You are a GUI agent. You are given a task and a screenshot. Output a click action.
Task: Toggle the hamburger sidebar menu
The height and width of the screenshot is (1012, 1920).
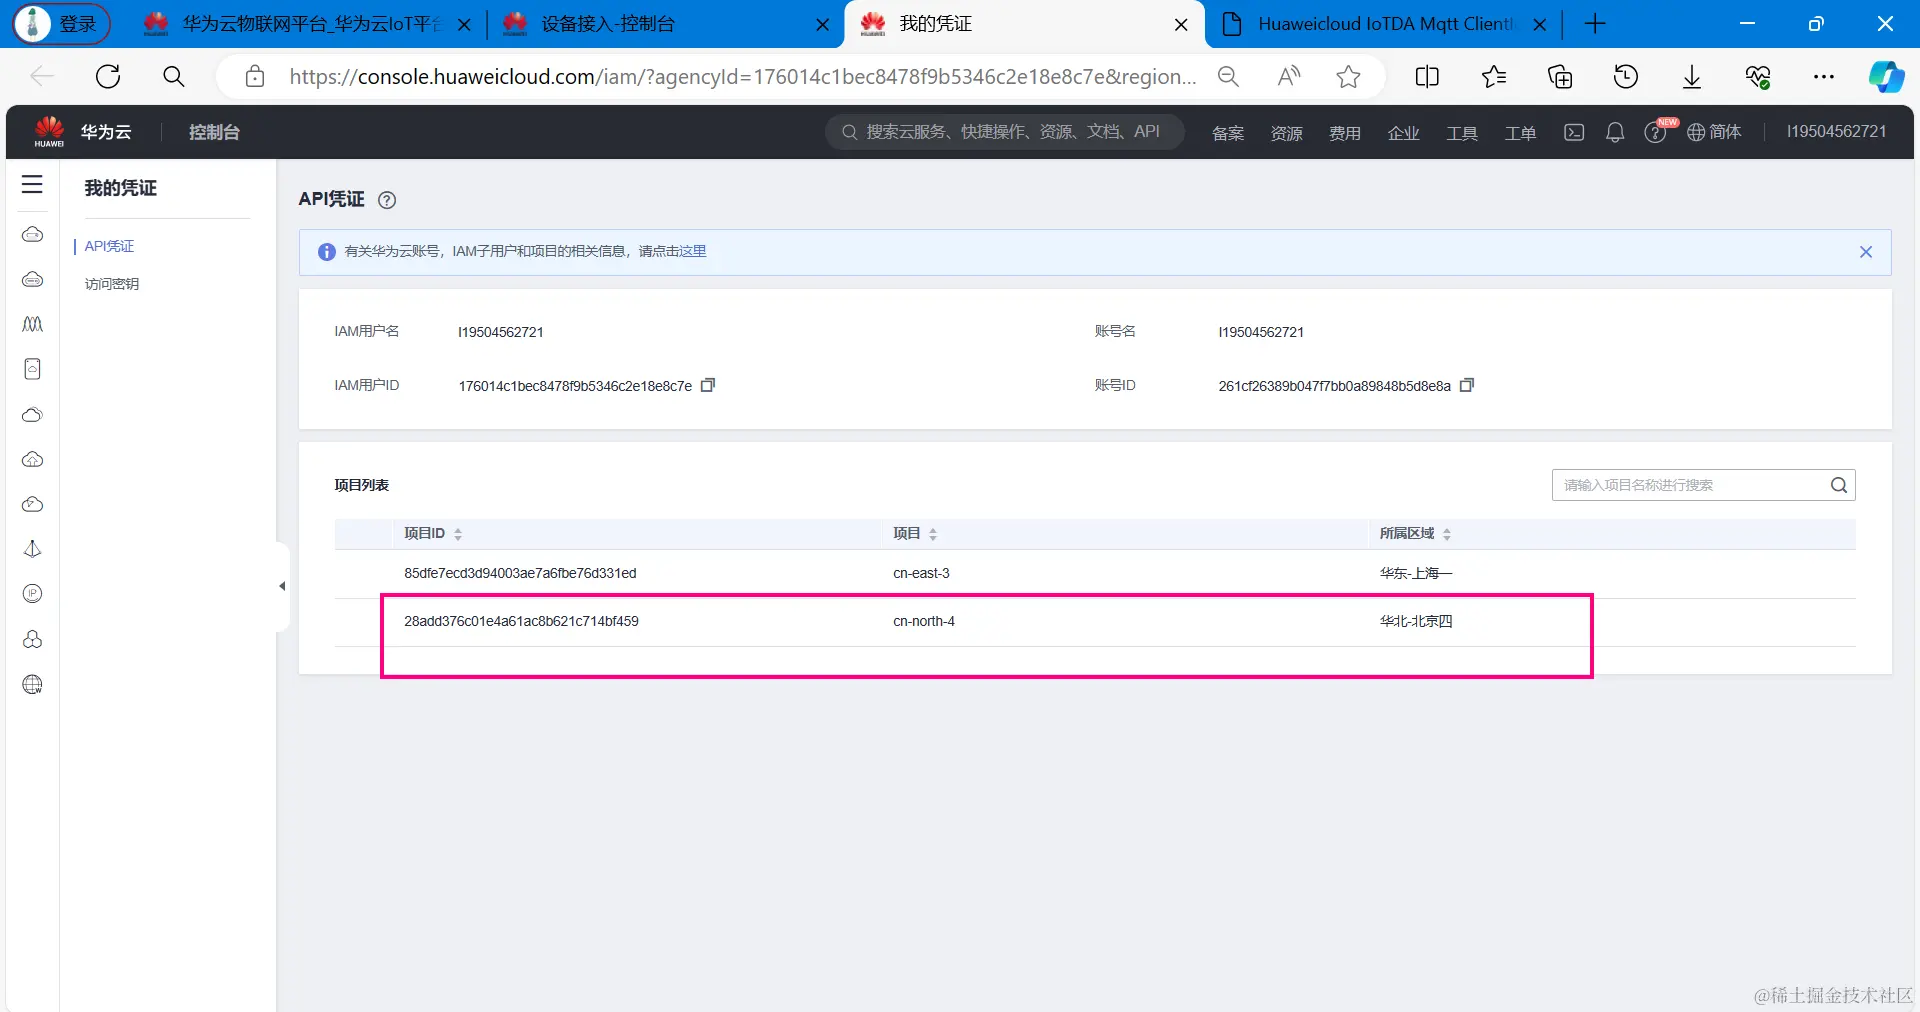32,184
